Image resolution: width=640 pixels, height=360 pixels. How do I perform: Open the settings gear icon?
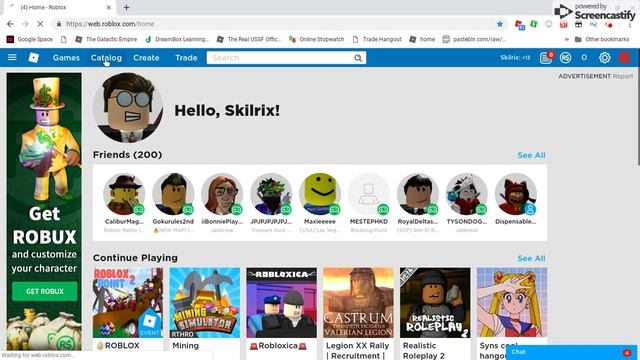pyautogui.click(x=604, y=58)
